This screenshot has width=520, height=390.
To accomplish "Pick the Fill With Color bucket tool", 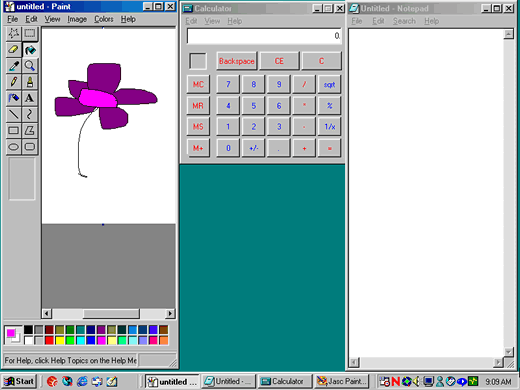I will (30, 50).
